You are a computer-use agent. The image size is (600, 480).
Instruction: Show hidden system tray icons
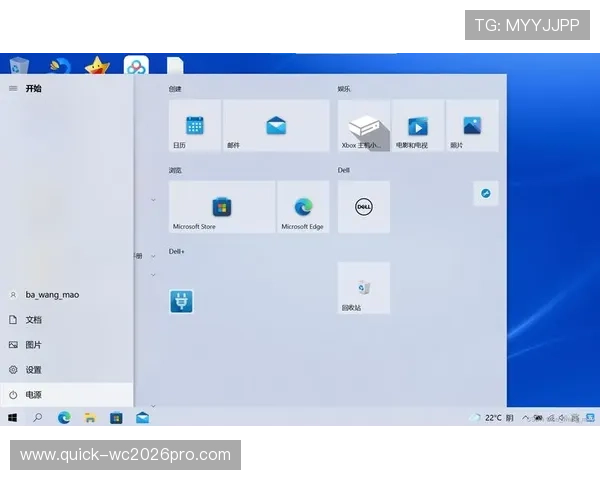click(526, 418)
